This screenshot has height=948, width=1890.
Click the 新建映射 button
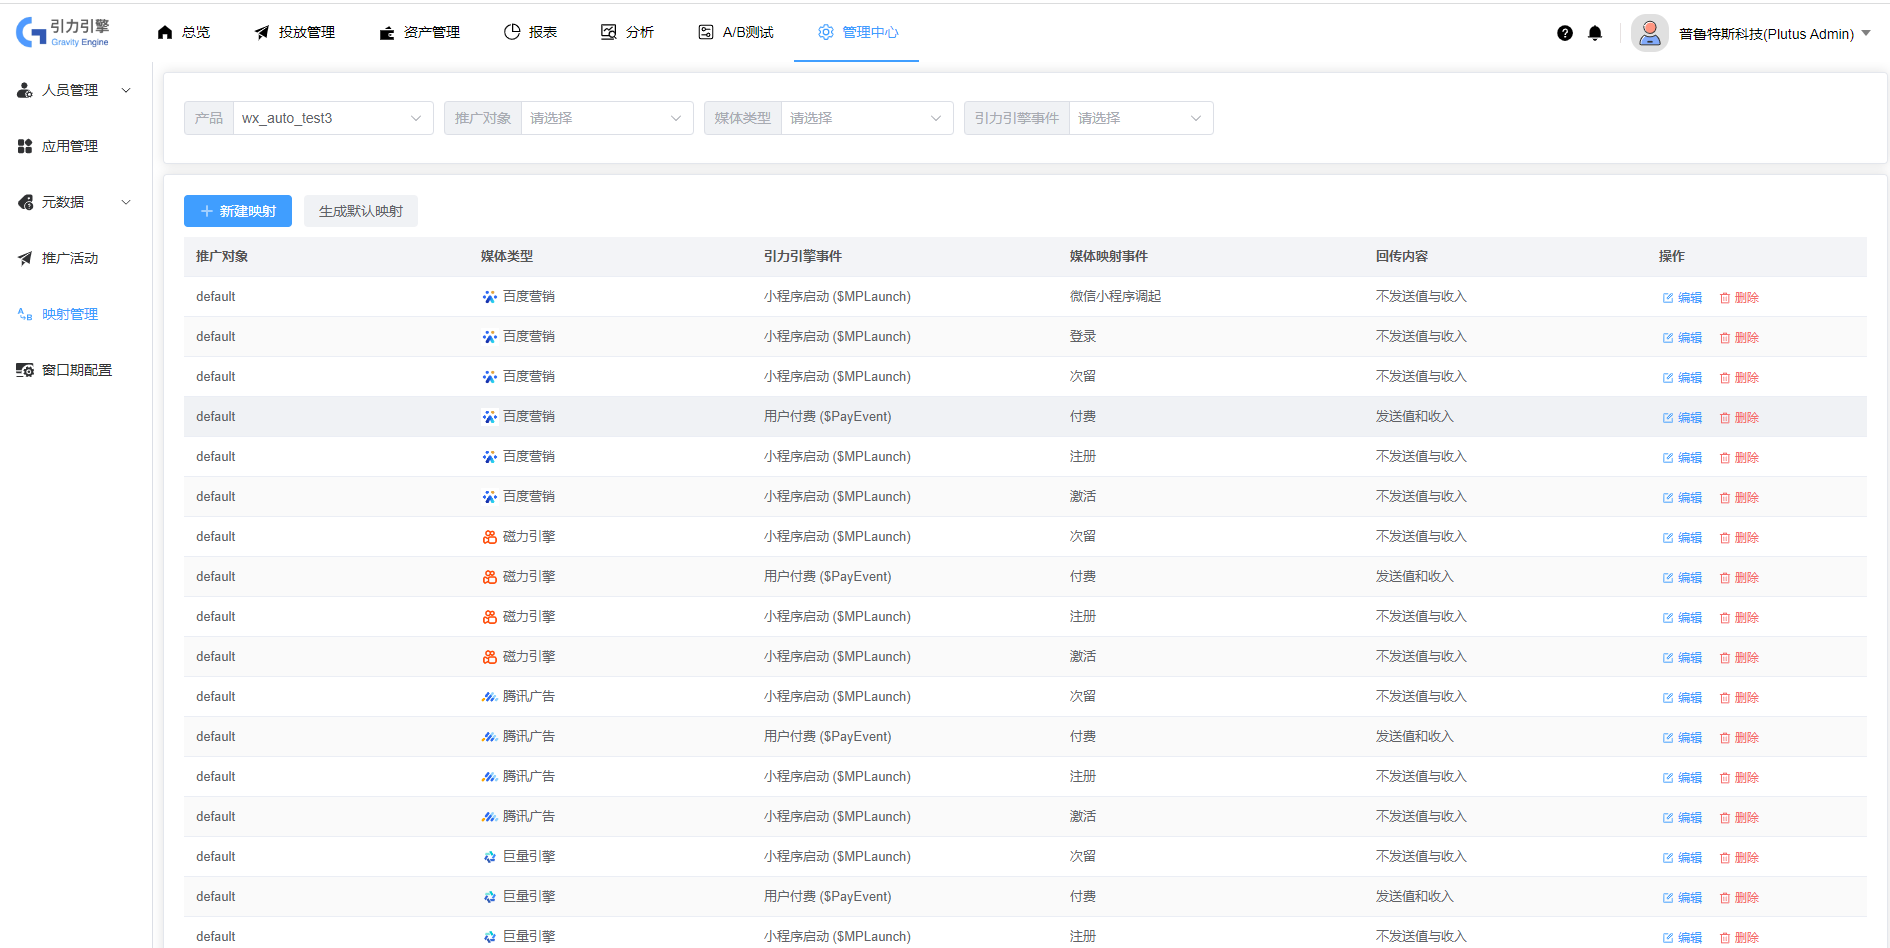click(x=238, y=211)
